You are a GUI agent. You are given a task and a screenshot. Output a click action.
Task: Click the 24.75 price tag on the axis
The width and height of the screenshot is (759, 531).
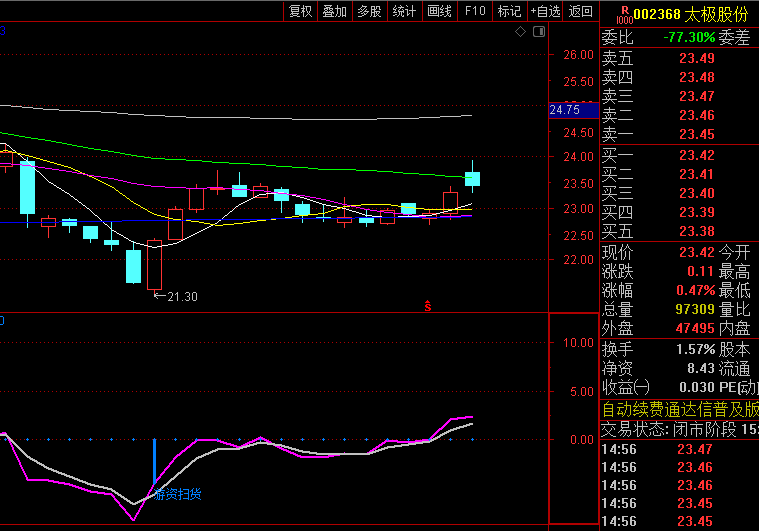[x=565, y=110]
